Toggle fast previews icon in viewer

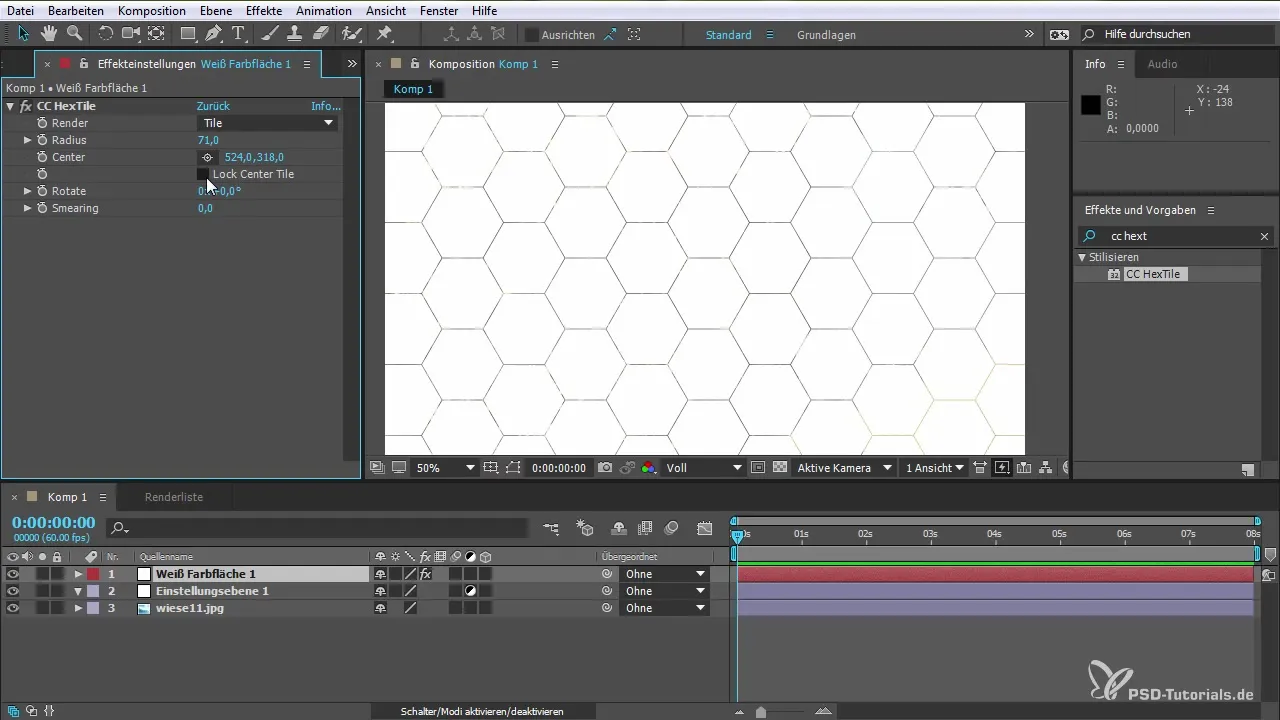click(x=1002, y=468)
